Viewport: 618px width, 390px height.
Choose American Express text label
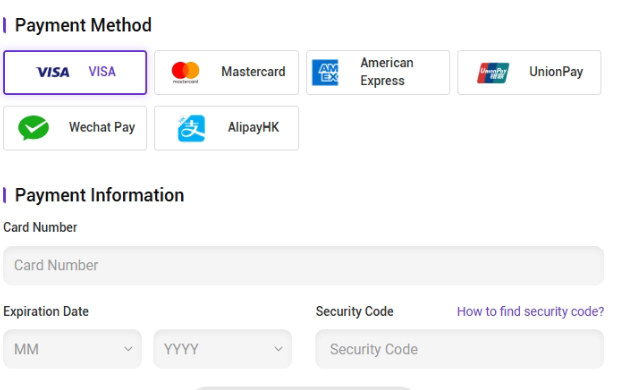click(x=387, y=72)
